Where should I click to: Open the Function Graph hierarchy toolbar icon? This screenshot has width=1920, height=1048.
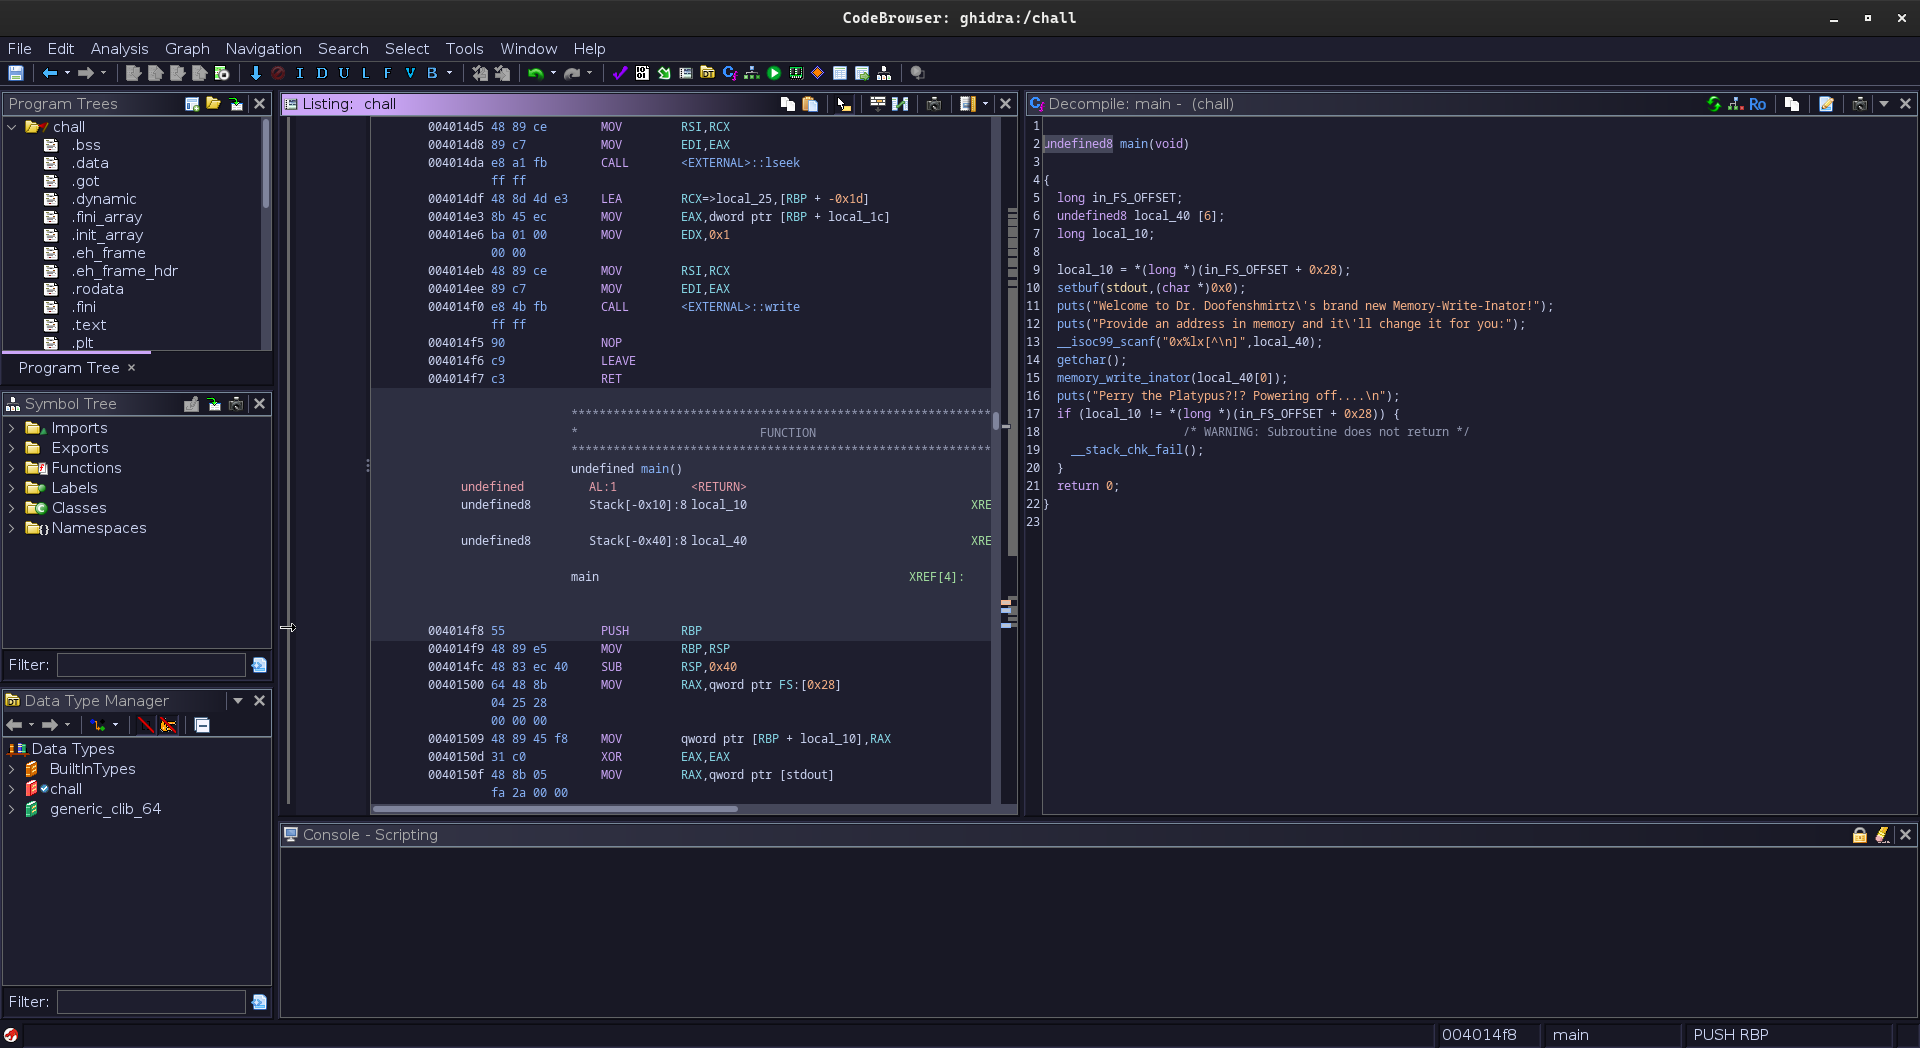click(x=752, y=73)
